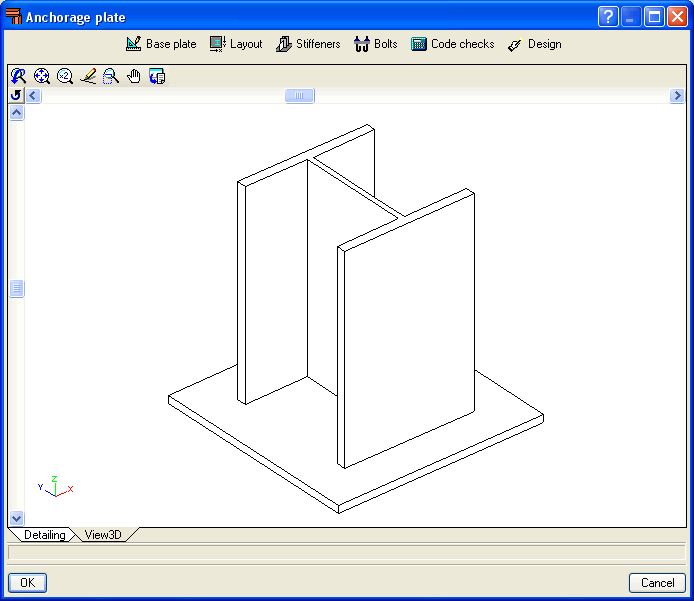Click the Anchorage plate title bar icon
Viewport: 694px width, 601px height.
[x=14, y=16]
